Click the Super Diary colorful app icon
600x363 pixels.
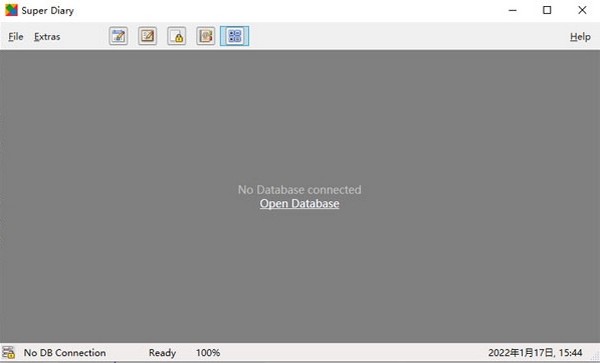click(x=11, y=10)
